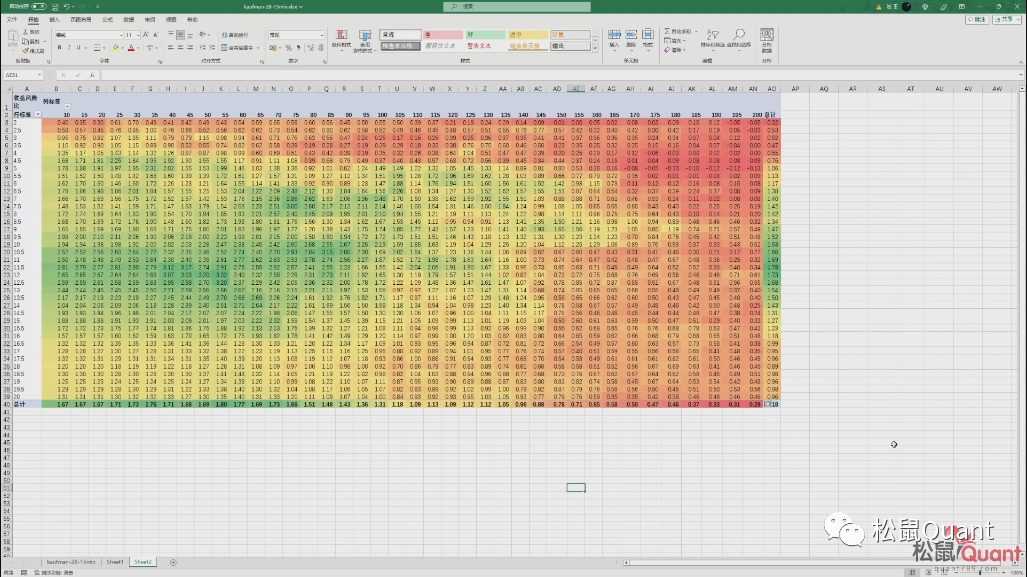The image size is (1027, 577).
Task: Click the red Font Color letter A
Action: pyautogui.click(x=131, y=48)
